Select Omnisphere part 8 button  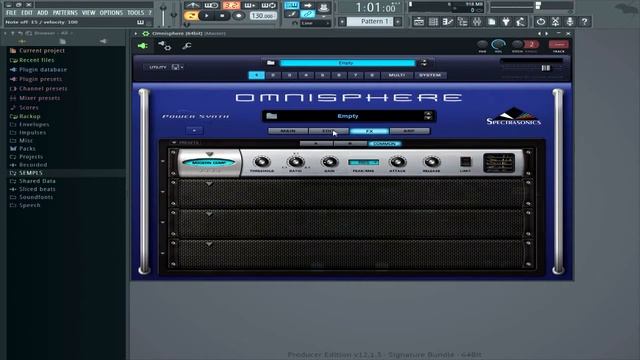click(x=372, y=75)
